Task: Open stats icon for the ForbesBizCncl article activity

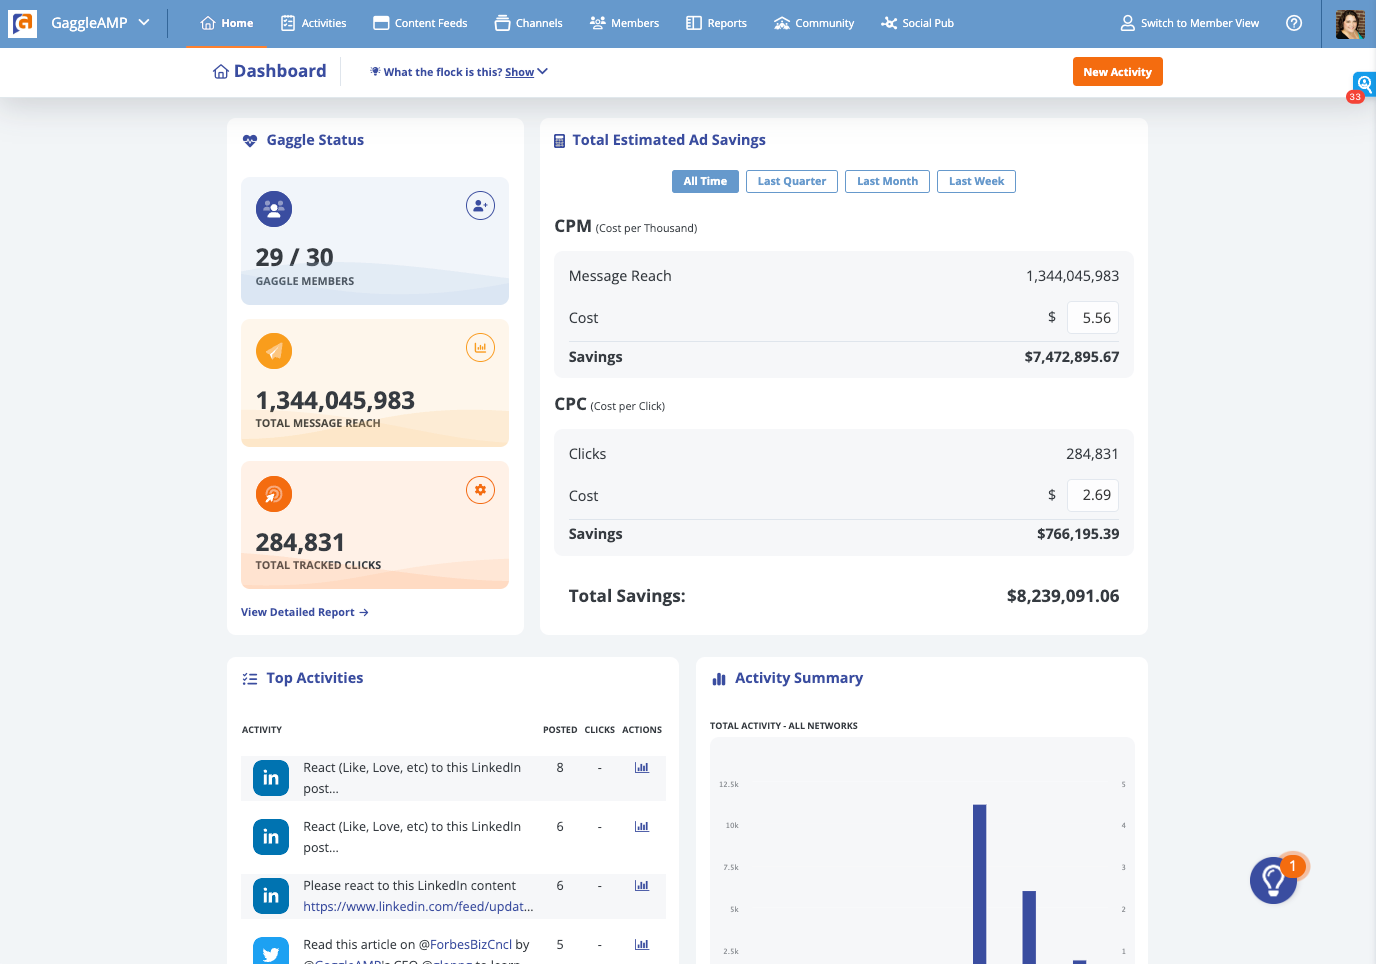Action: point(642,945)
